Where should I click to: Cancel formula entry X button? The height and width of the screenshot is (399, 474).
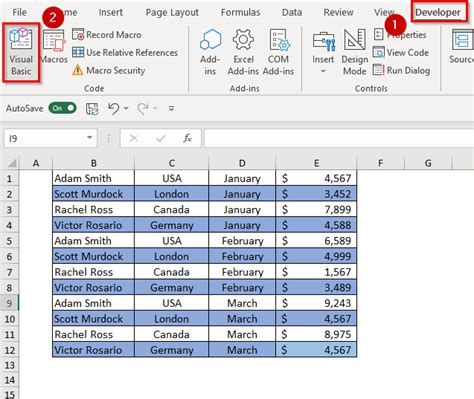click(x=134, y=138)
